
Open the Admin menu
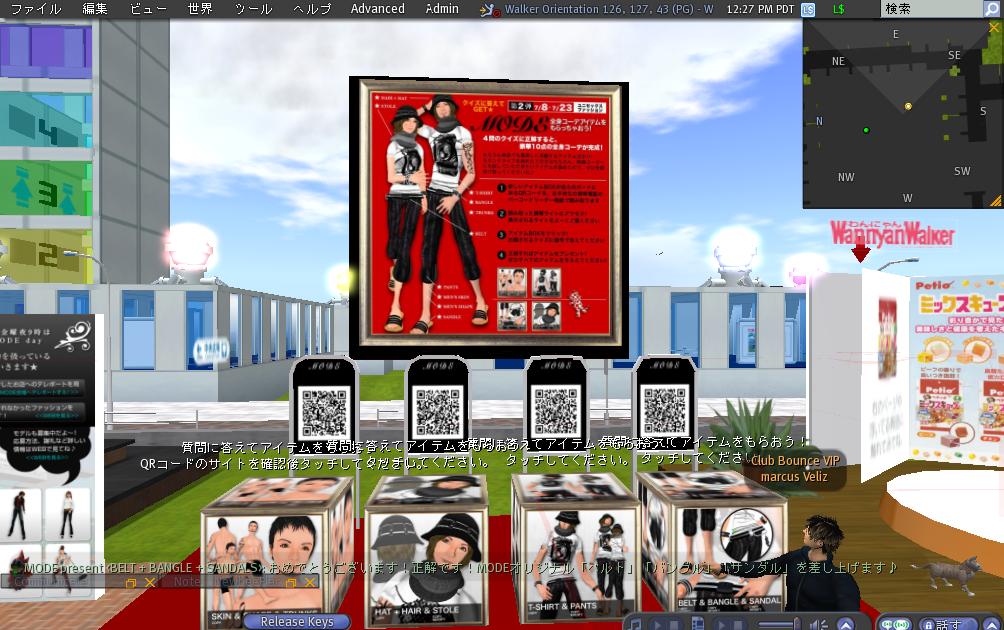point(442,9)
